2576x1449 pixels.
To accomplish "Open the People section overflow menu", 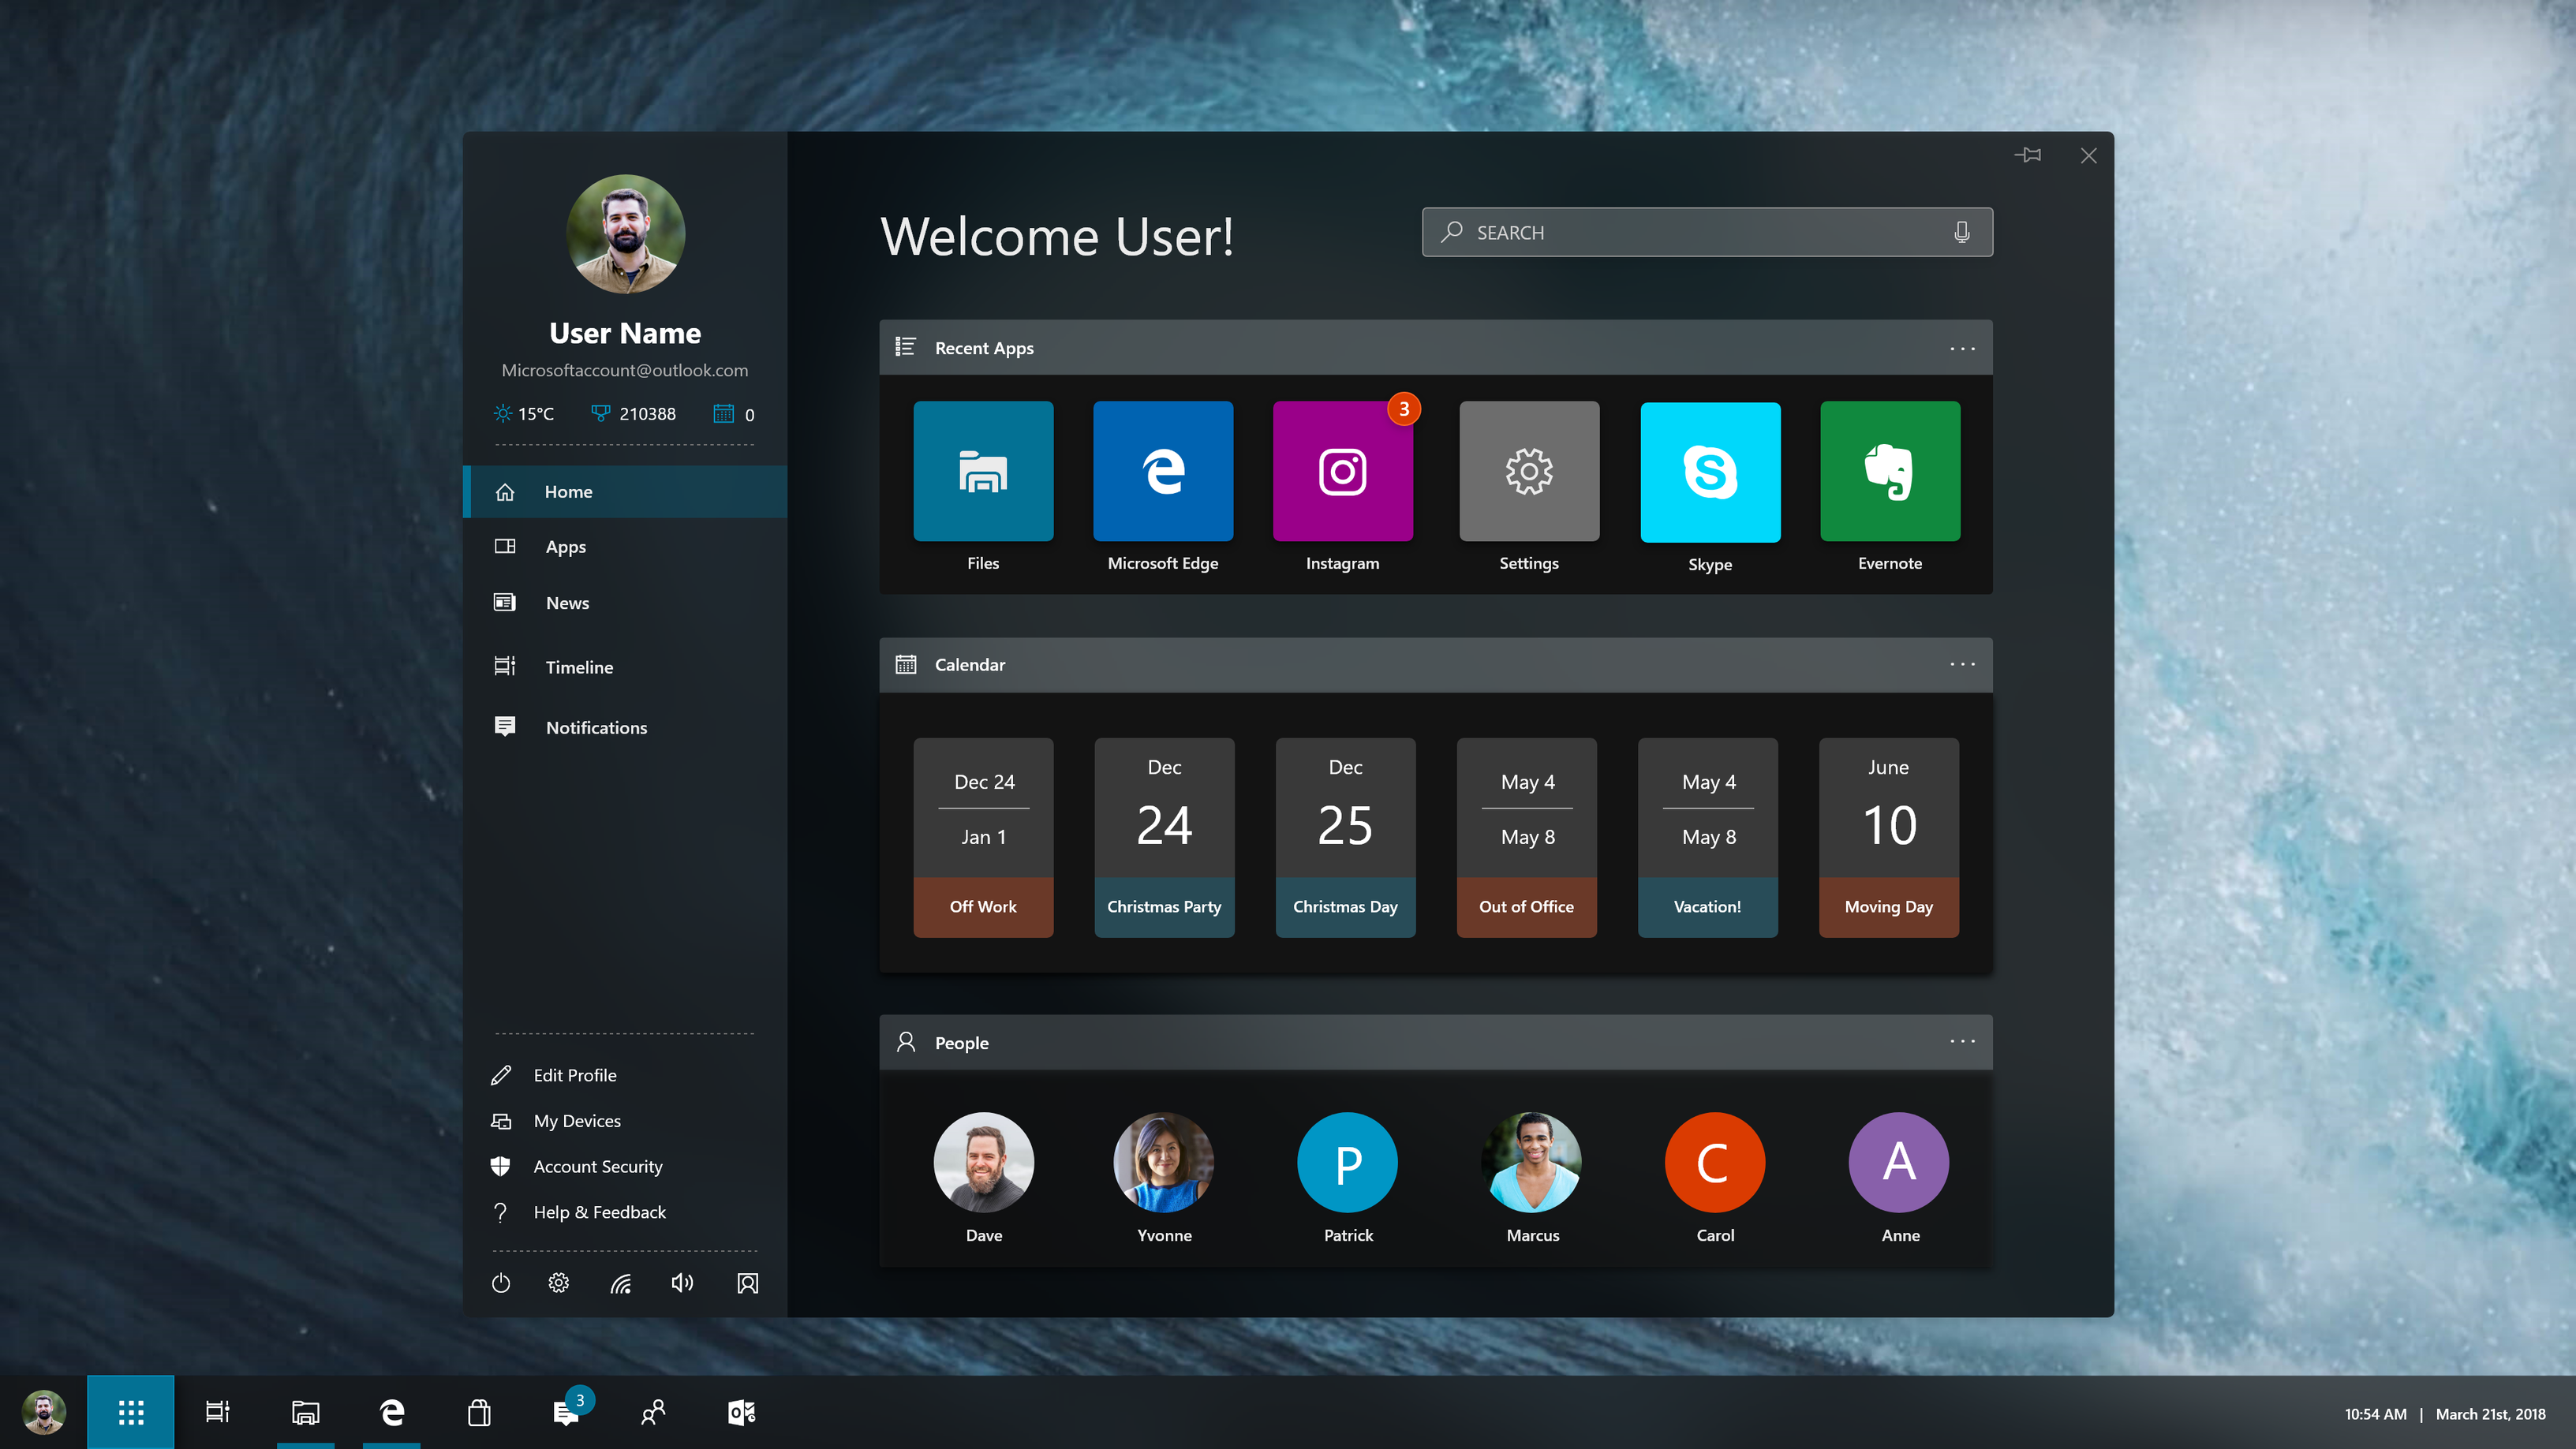I will [1962, 1041].
